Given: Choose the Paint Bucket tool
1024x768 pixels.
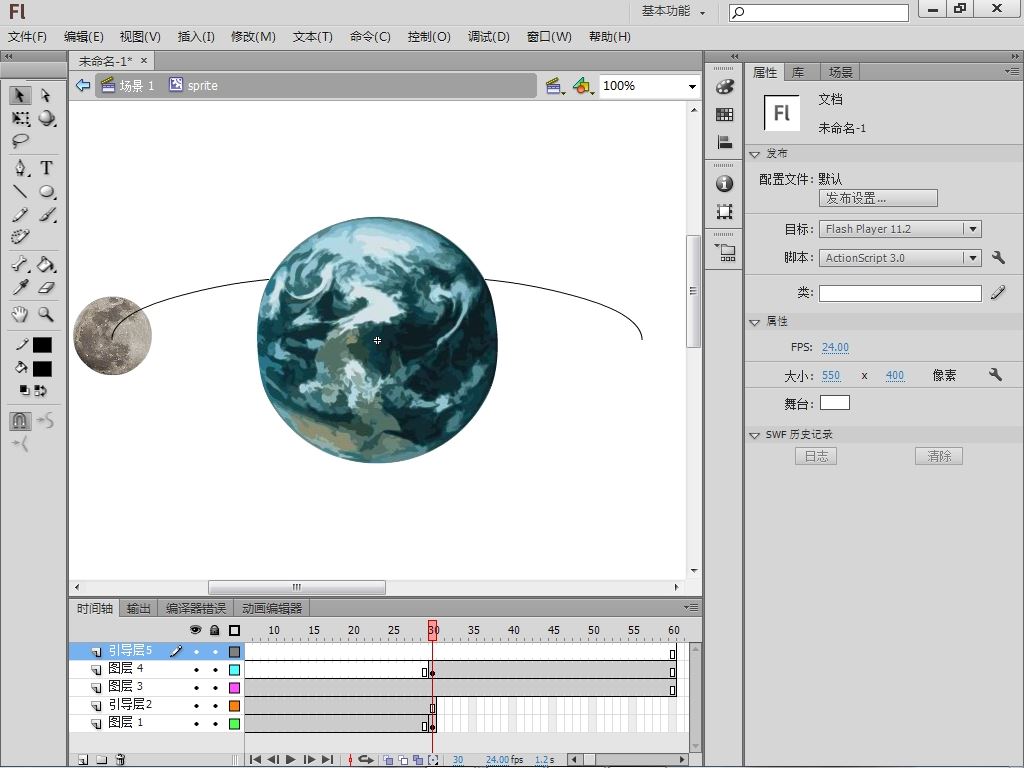Looking at the screenshot, I should (46, 265).
